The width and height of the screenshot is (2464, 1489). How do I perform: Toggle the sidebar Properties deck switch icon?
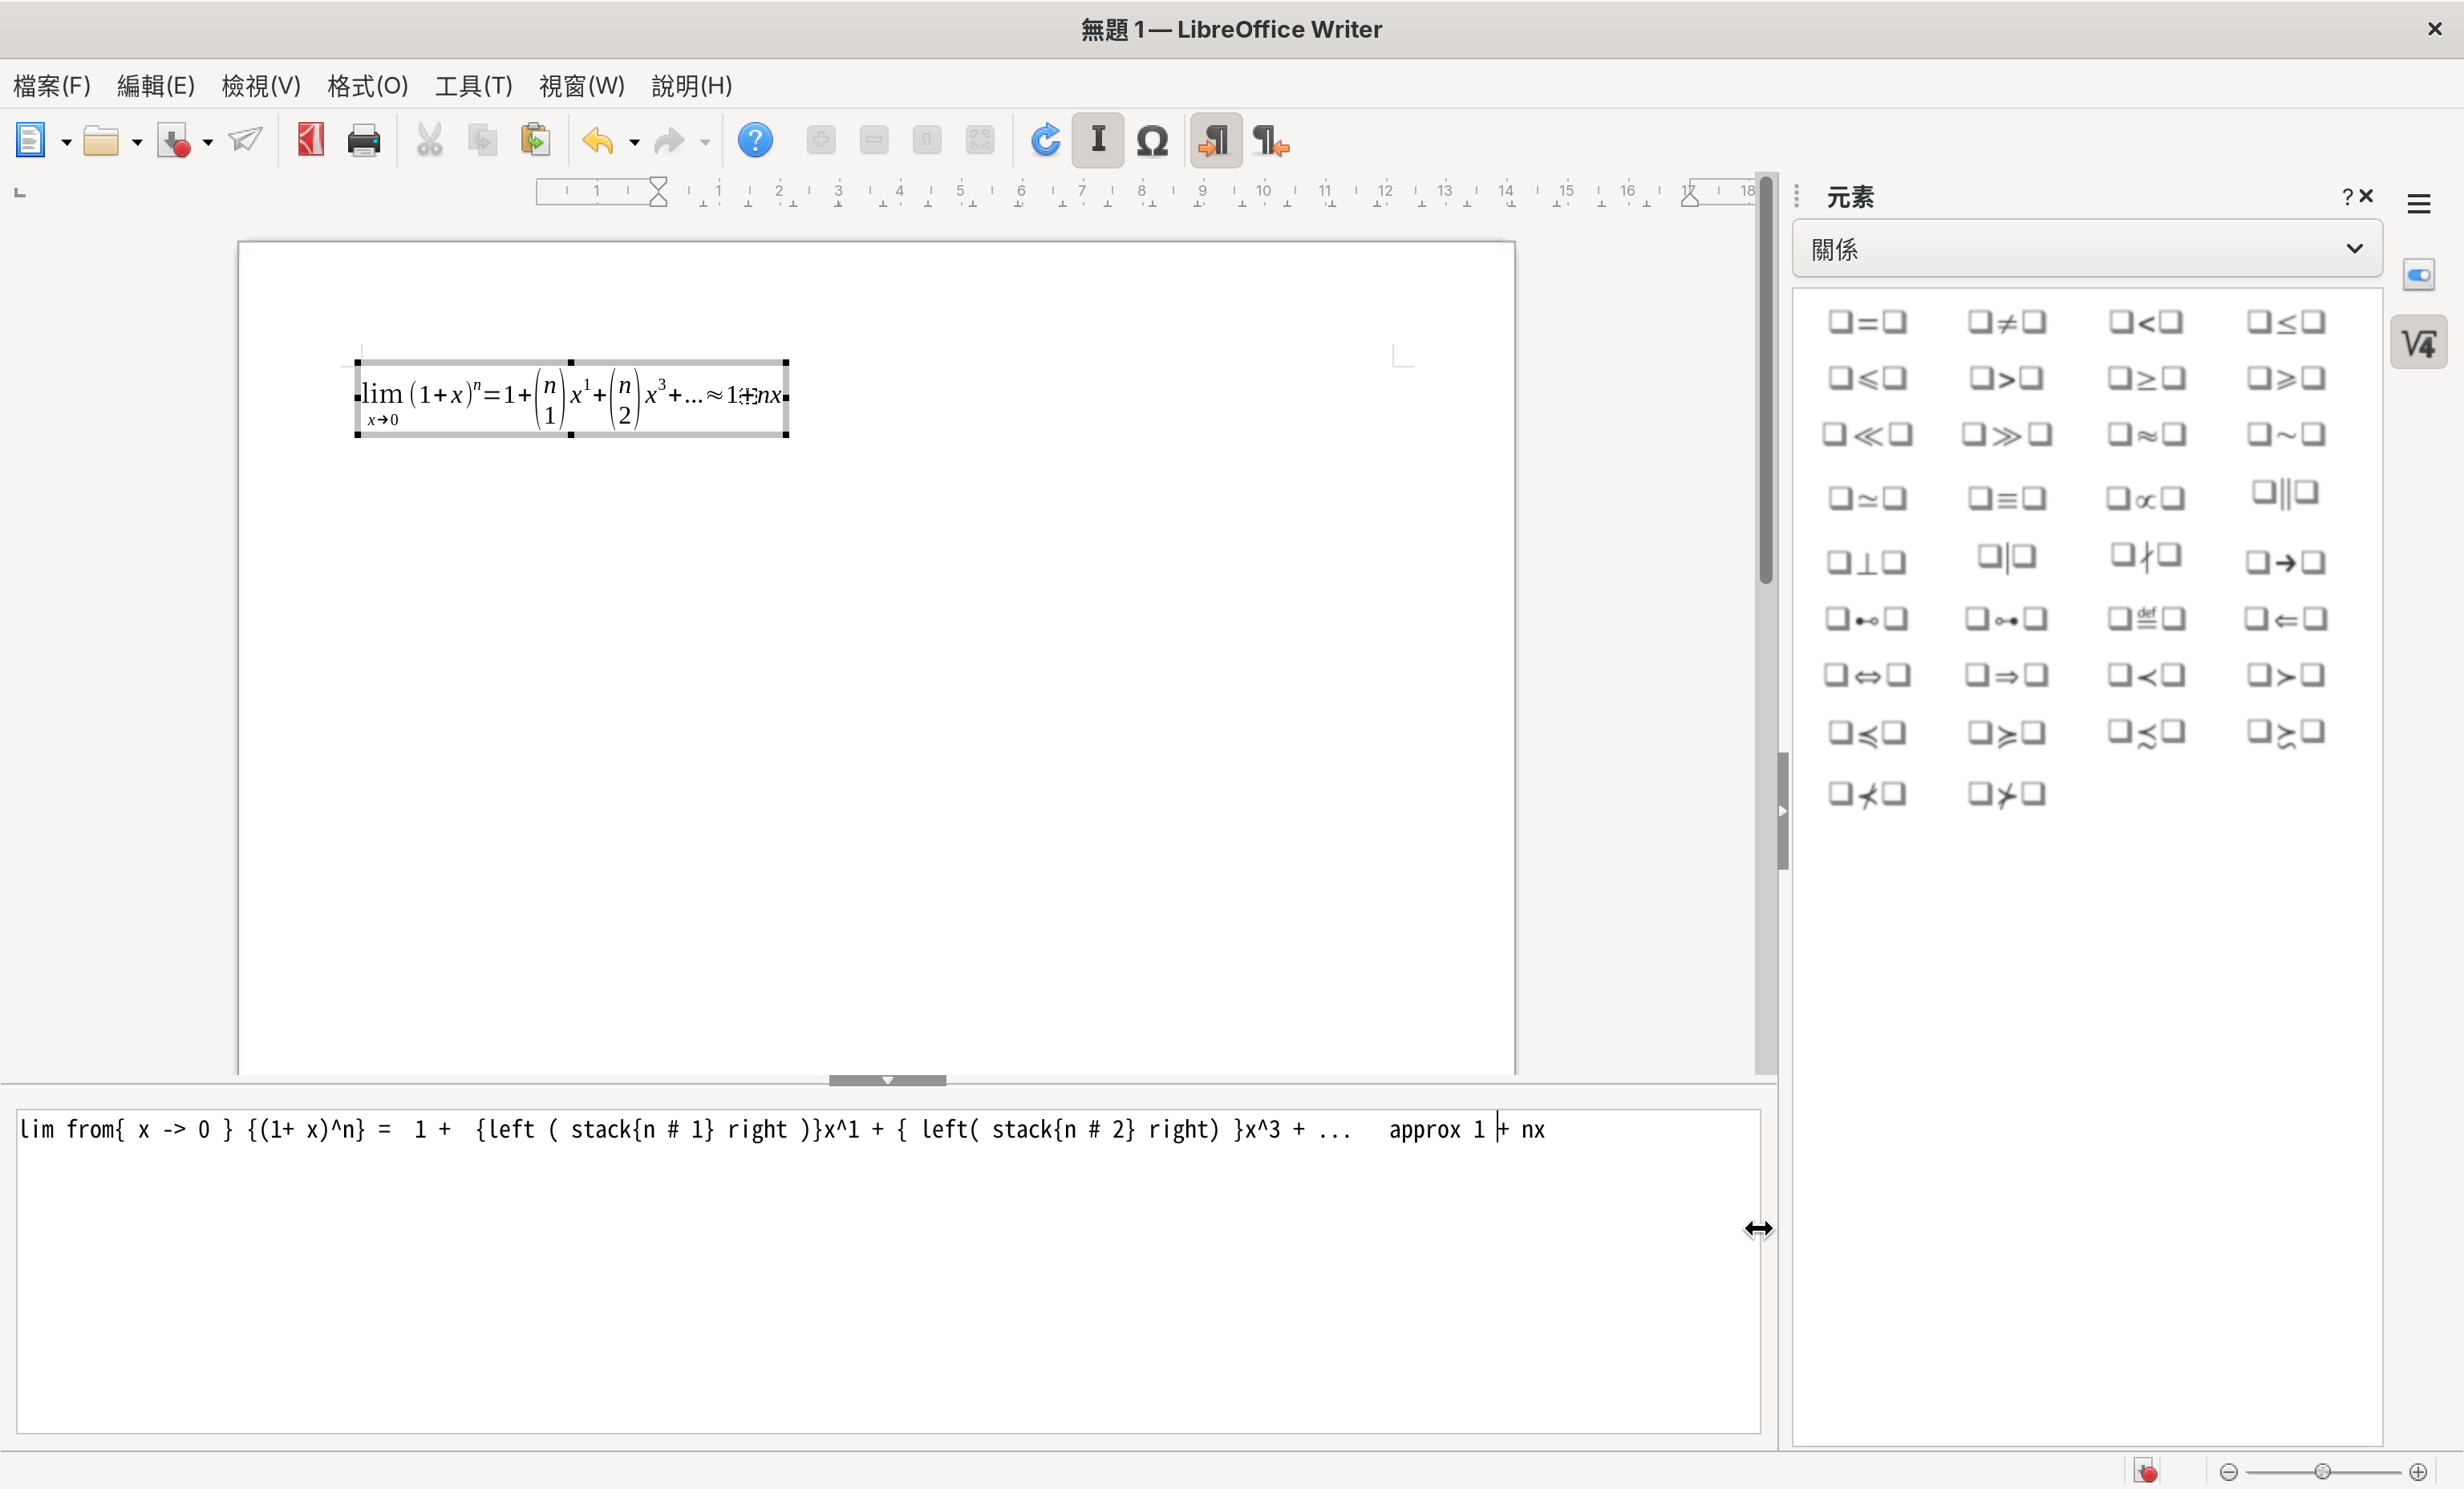pos(2418,275)
